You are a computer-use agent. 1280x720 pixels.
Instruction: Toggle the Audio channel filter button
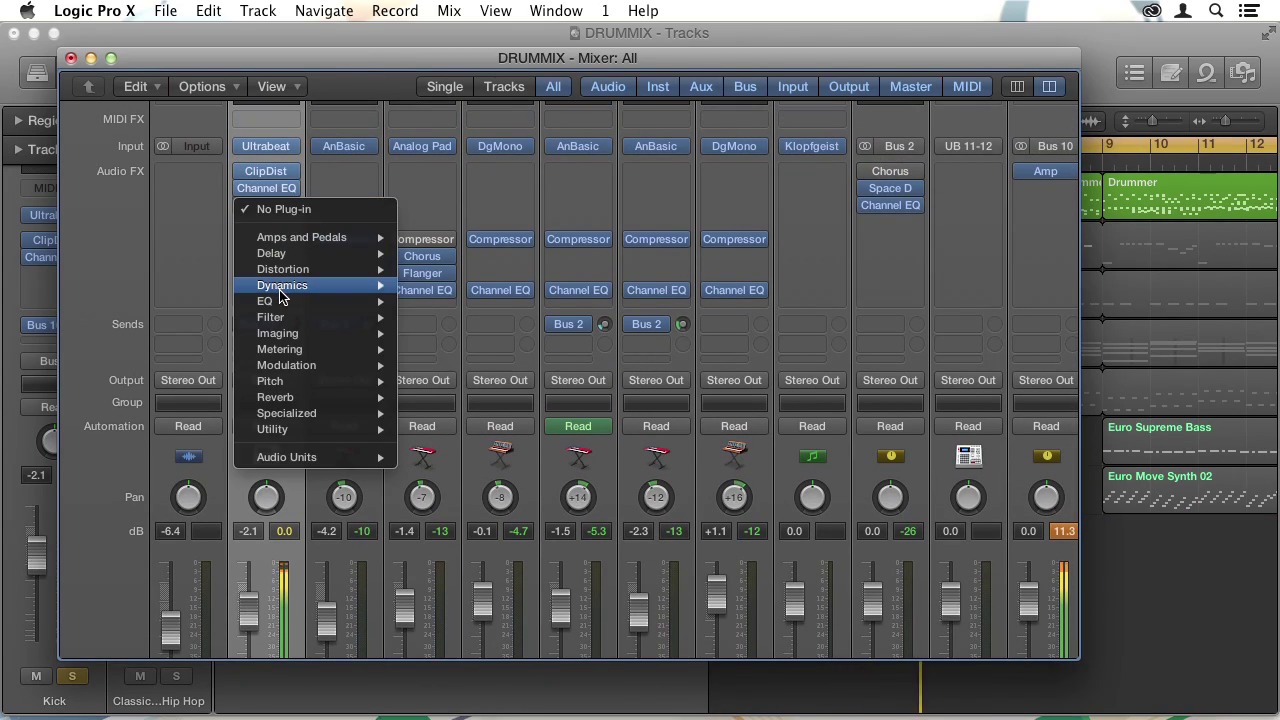click(607, 87)
